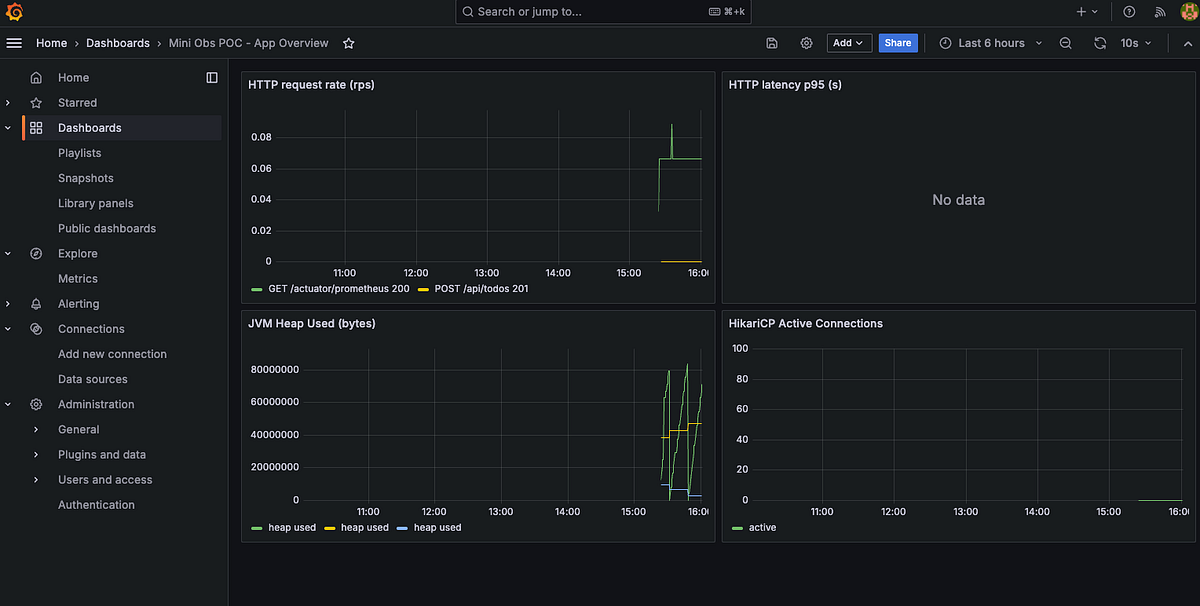Open Library panels in the sidebar
Image resolution: width=1200 pixels, height=606 pixels.
[96, 203]
